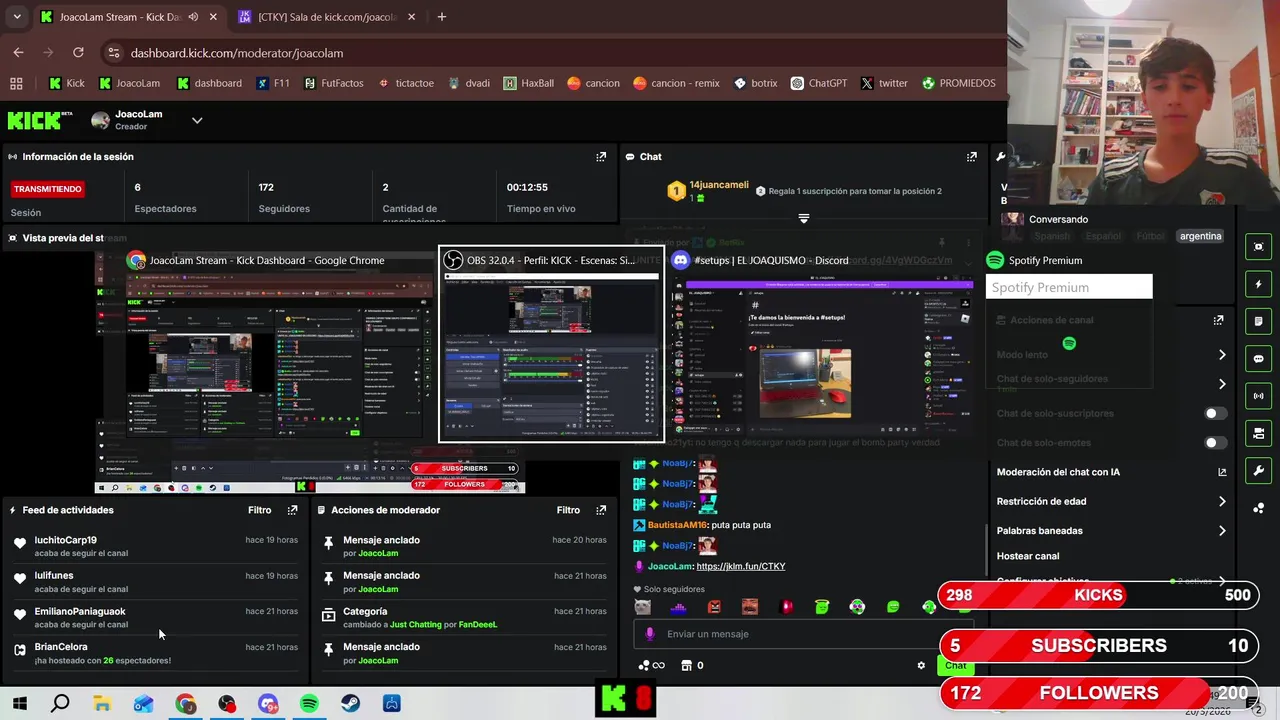The image size is (1280, 720).
Task: Open Spotify from the Windows taskbar
Action: click(309, 704)
